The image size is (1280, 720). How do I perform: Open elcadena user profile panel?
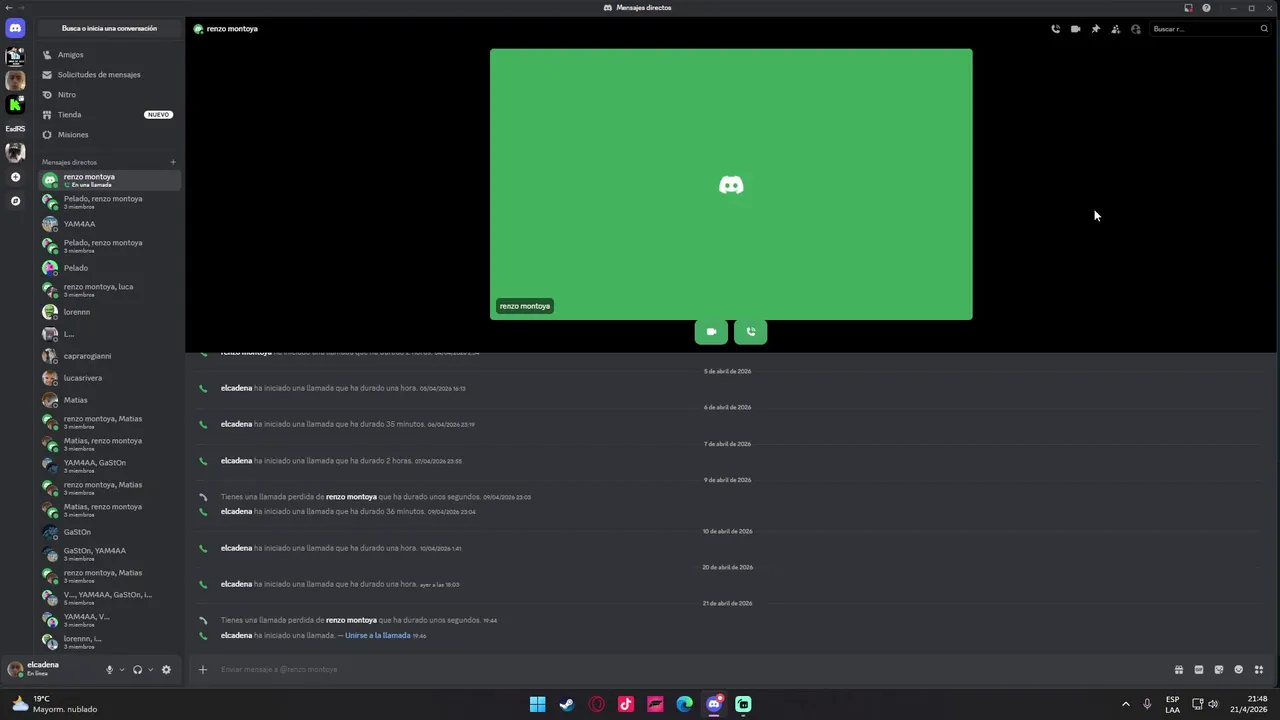[x=53, y=669]
